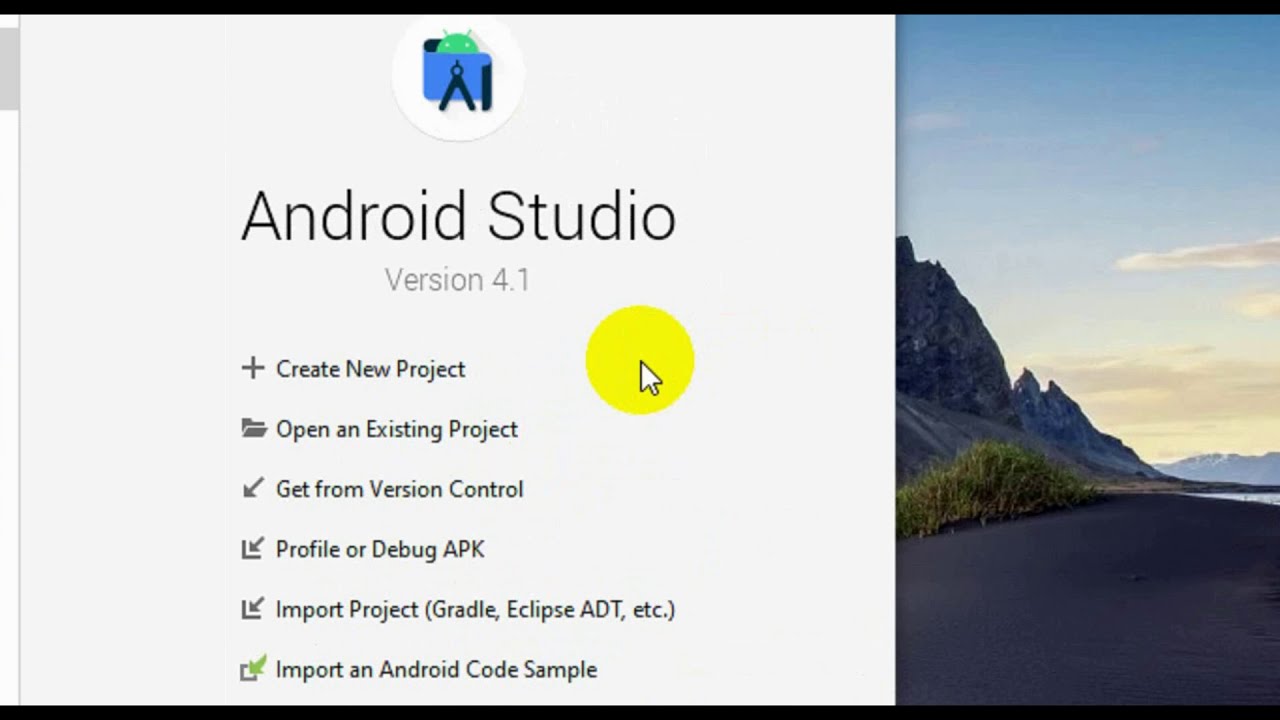Click the arrow icon beside Get from Version Control
This screenshot has width=1280, height=720.
pyautogui.click(x=253, y=488)
